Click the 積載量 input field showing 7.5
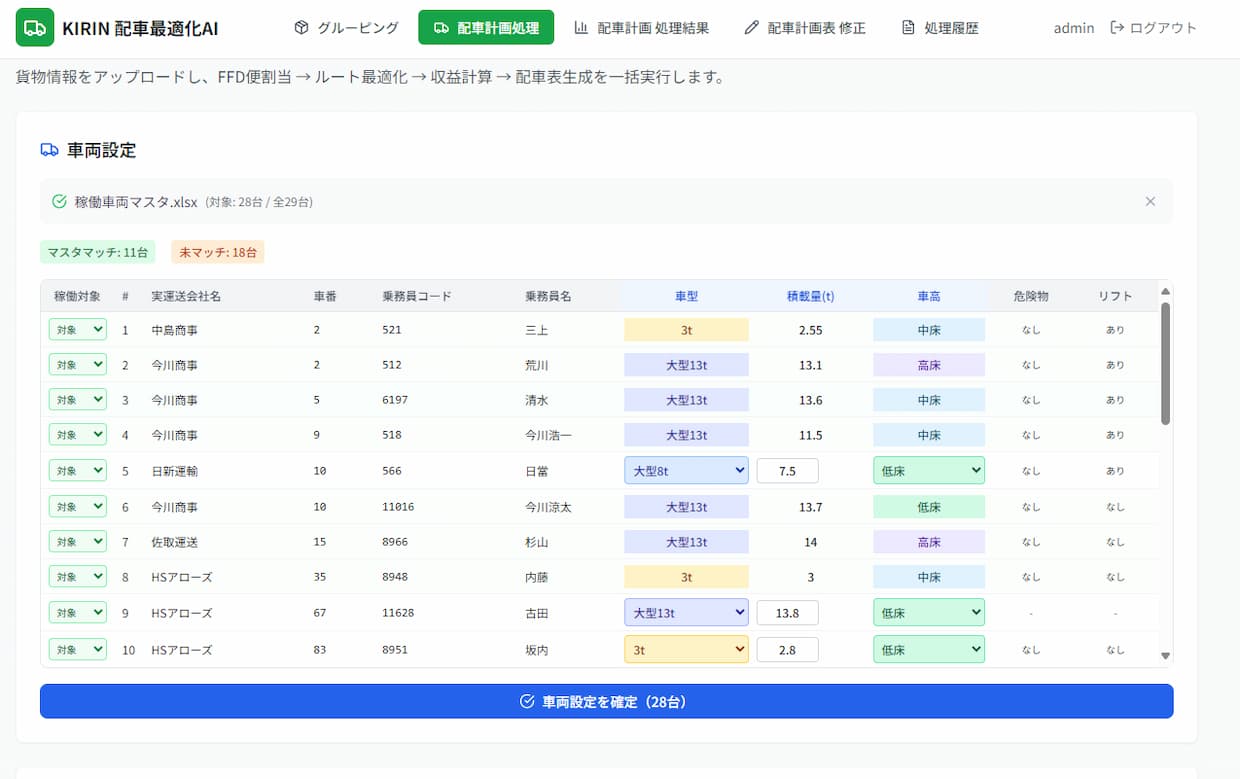The image size is (1240, 779). [x=787, y=470]
